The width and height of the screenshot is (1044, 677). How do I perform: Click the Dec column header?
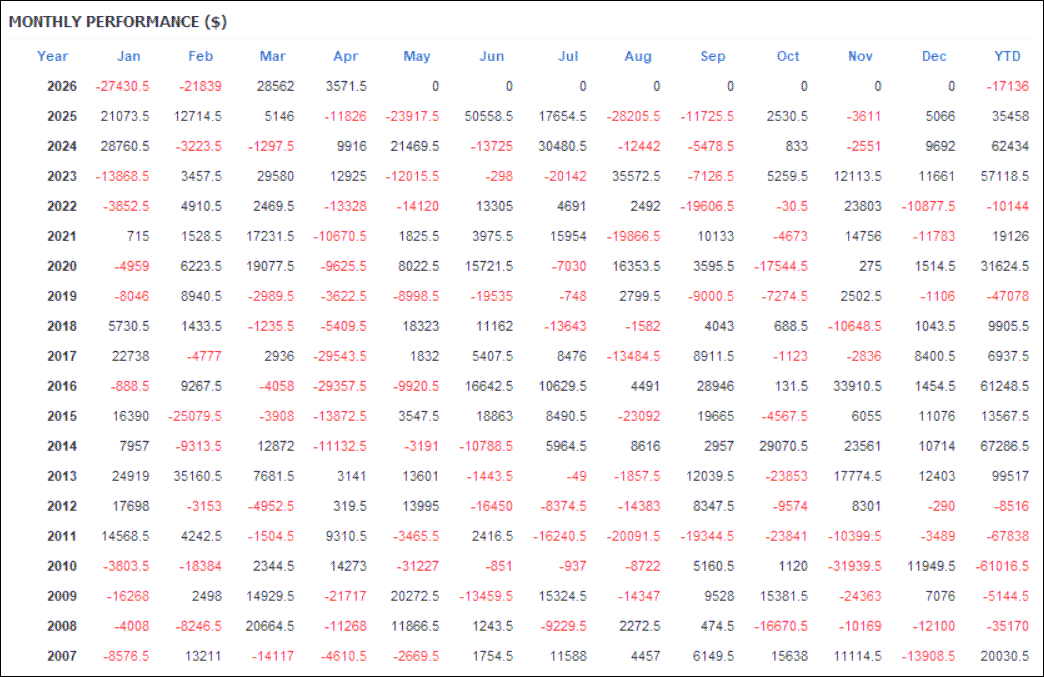click(933, 57)
